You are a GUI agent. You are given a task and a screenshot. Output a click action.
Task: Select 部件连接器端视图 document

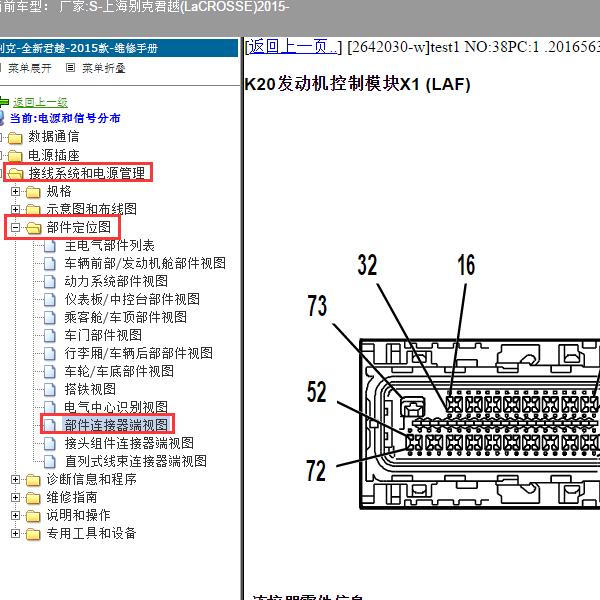coord(116,425)
